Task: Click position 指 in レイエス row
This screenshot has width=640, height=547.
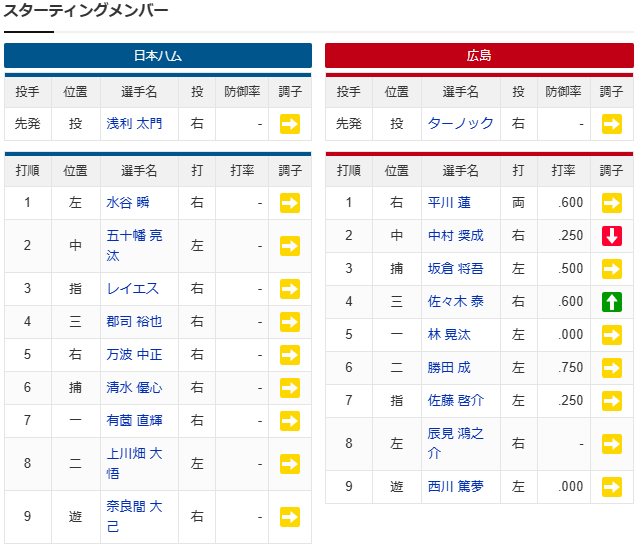Action: pyautogui.click(x=75, y=289)
